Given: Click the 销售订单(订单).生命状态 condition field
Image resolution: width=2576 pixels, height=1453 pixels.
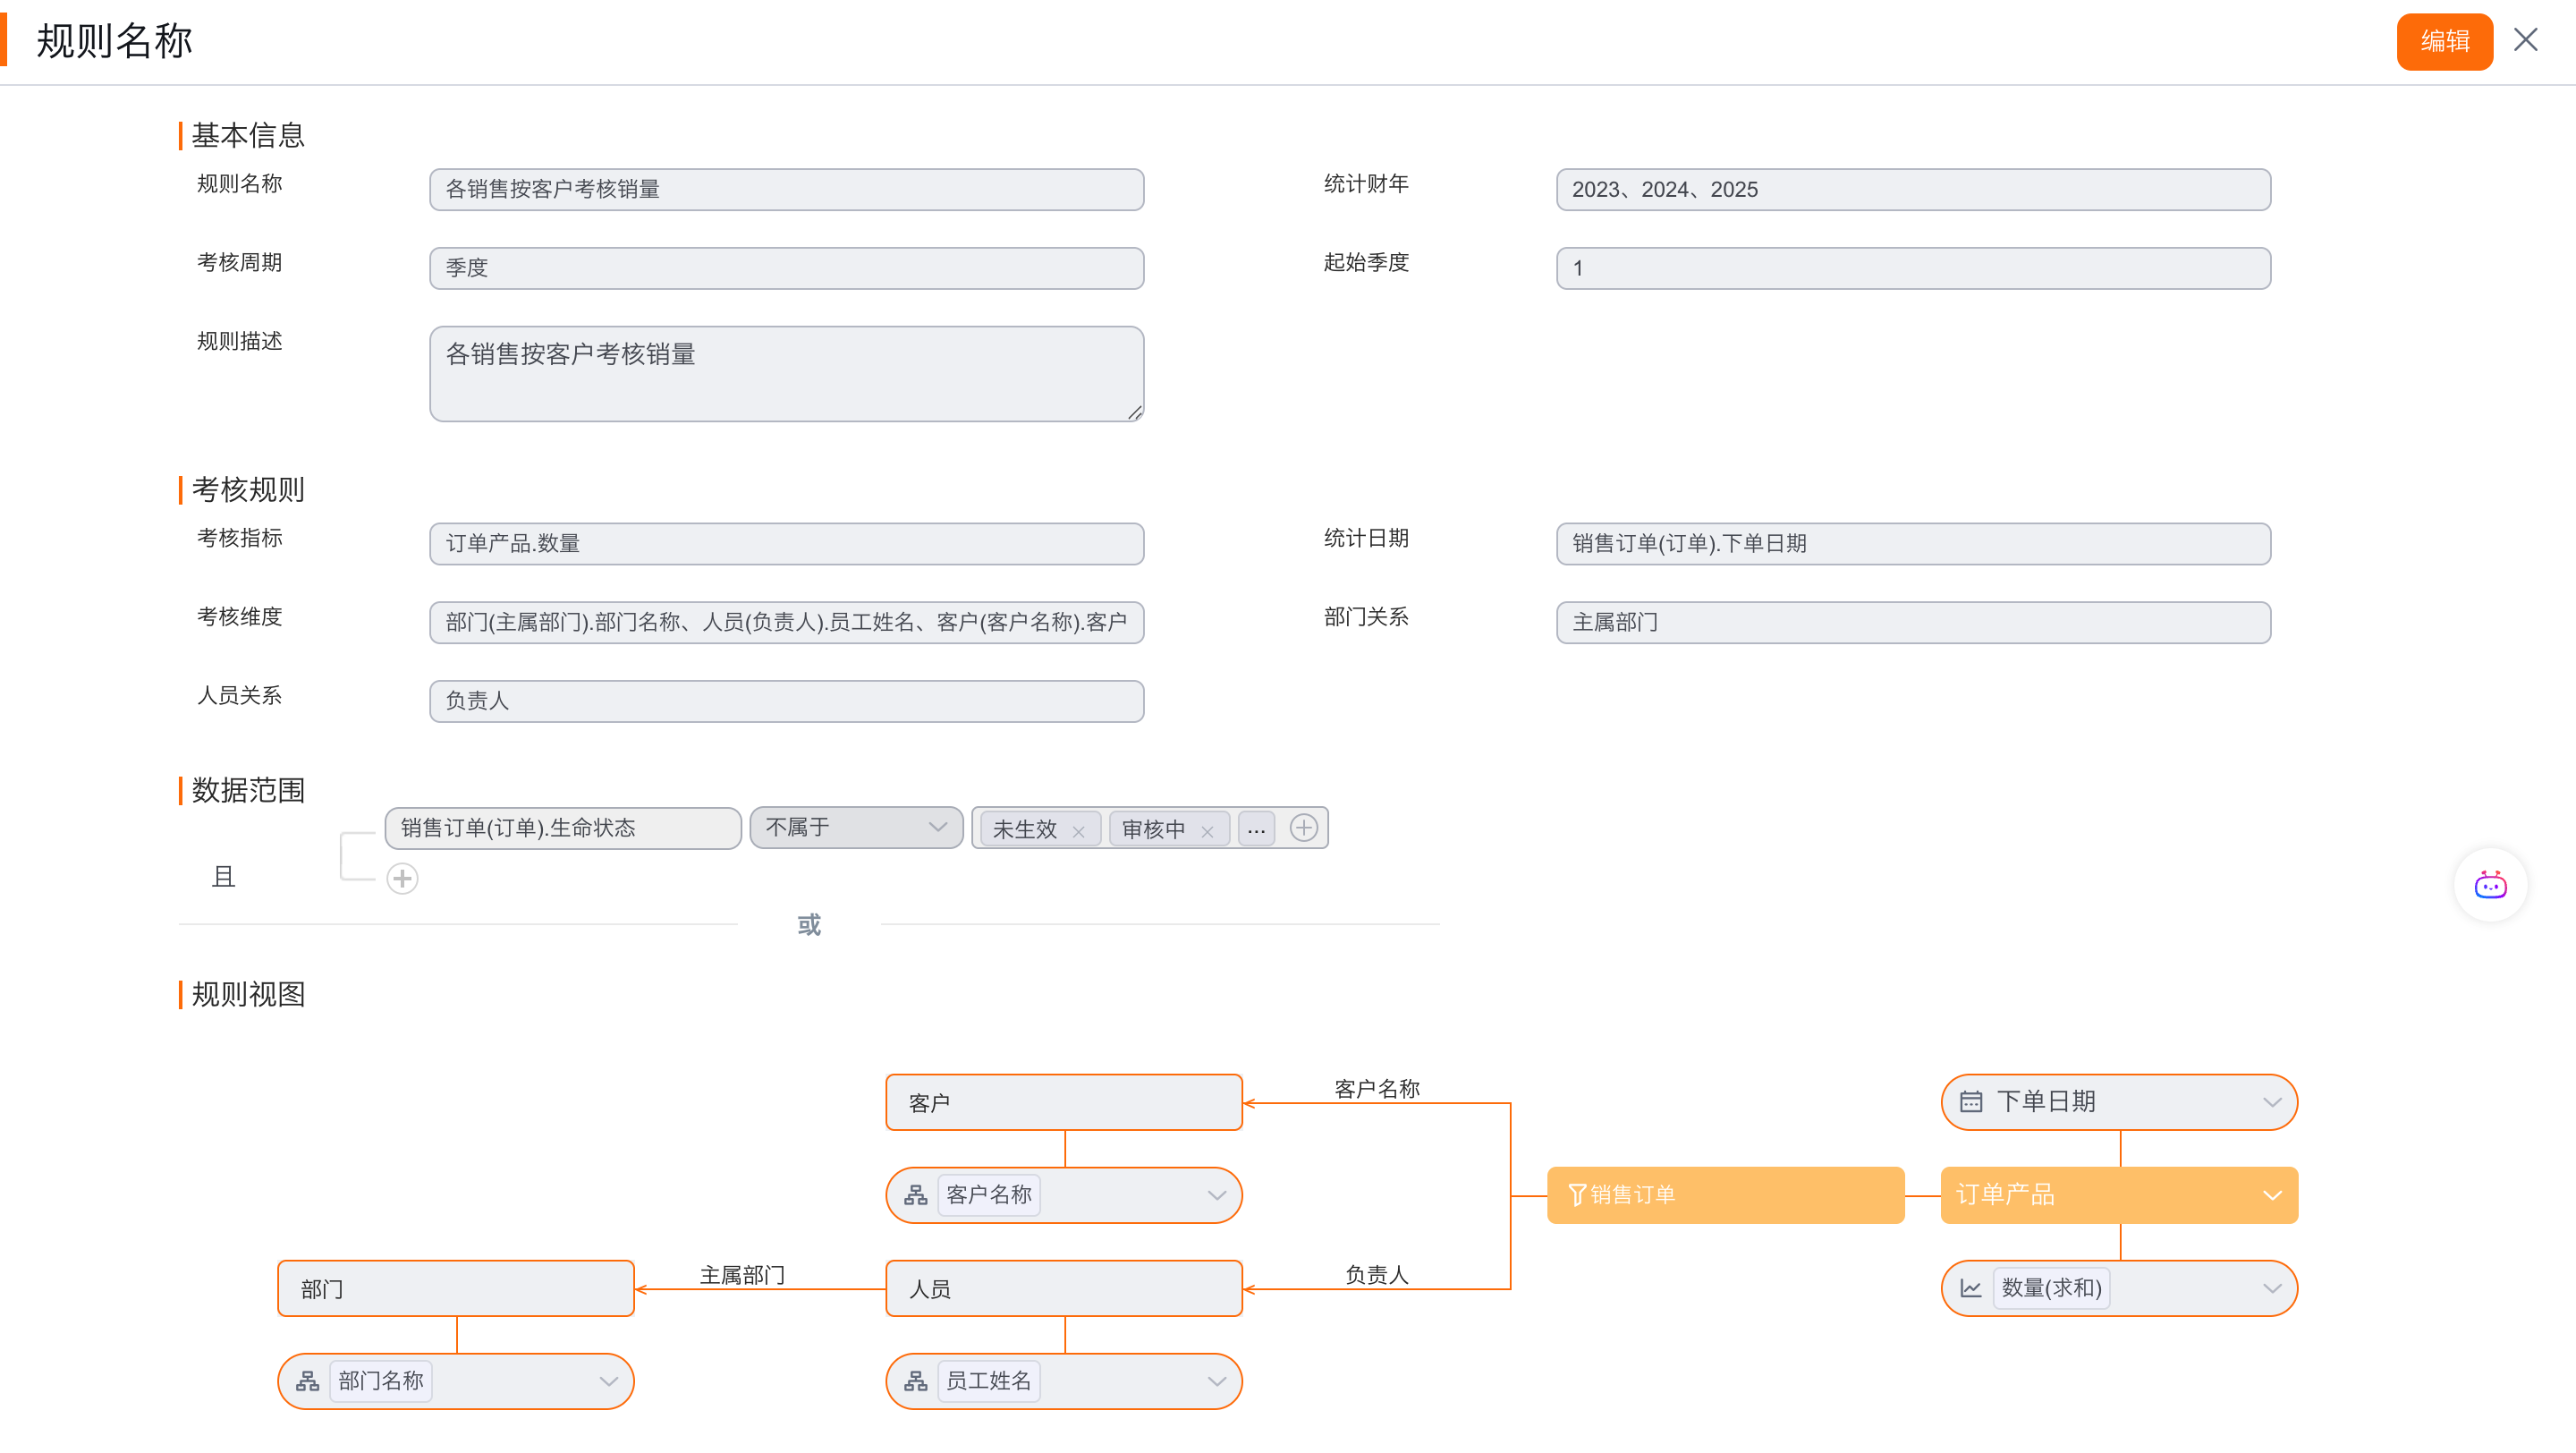Looking at the screenshot, I should [562, 828].
